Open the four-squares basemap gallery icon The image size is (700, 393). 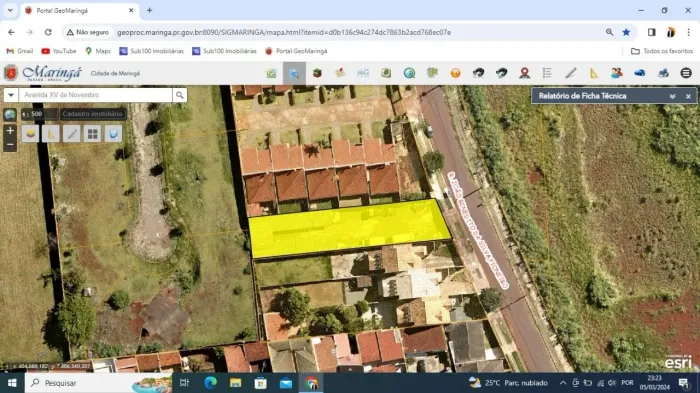tap(92, 134)
